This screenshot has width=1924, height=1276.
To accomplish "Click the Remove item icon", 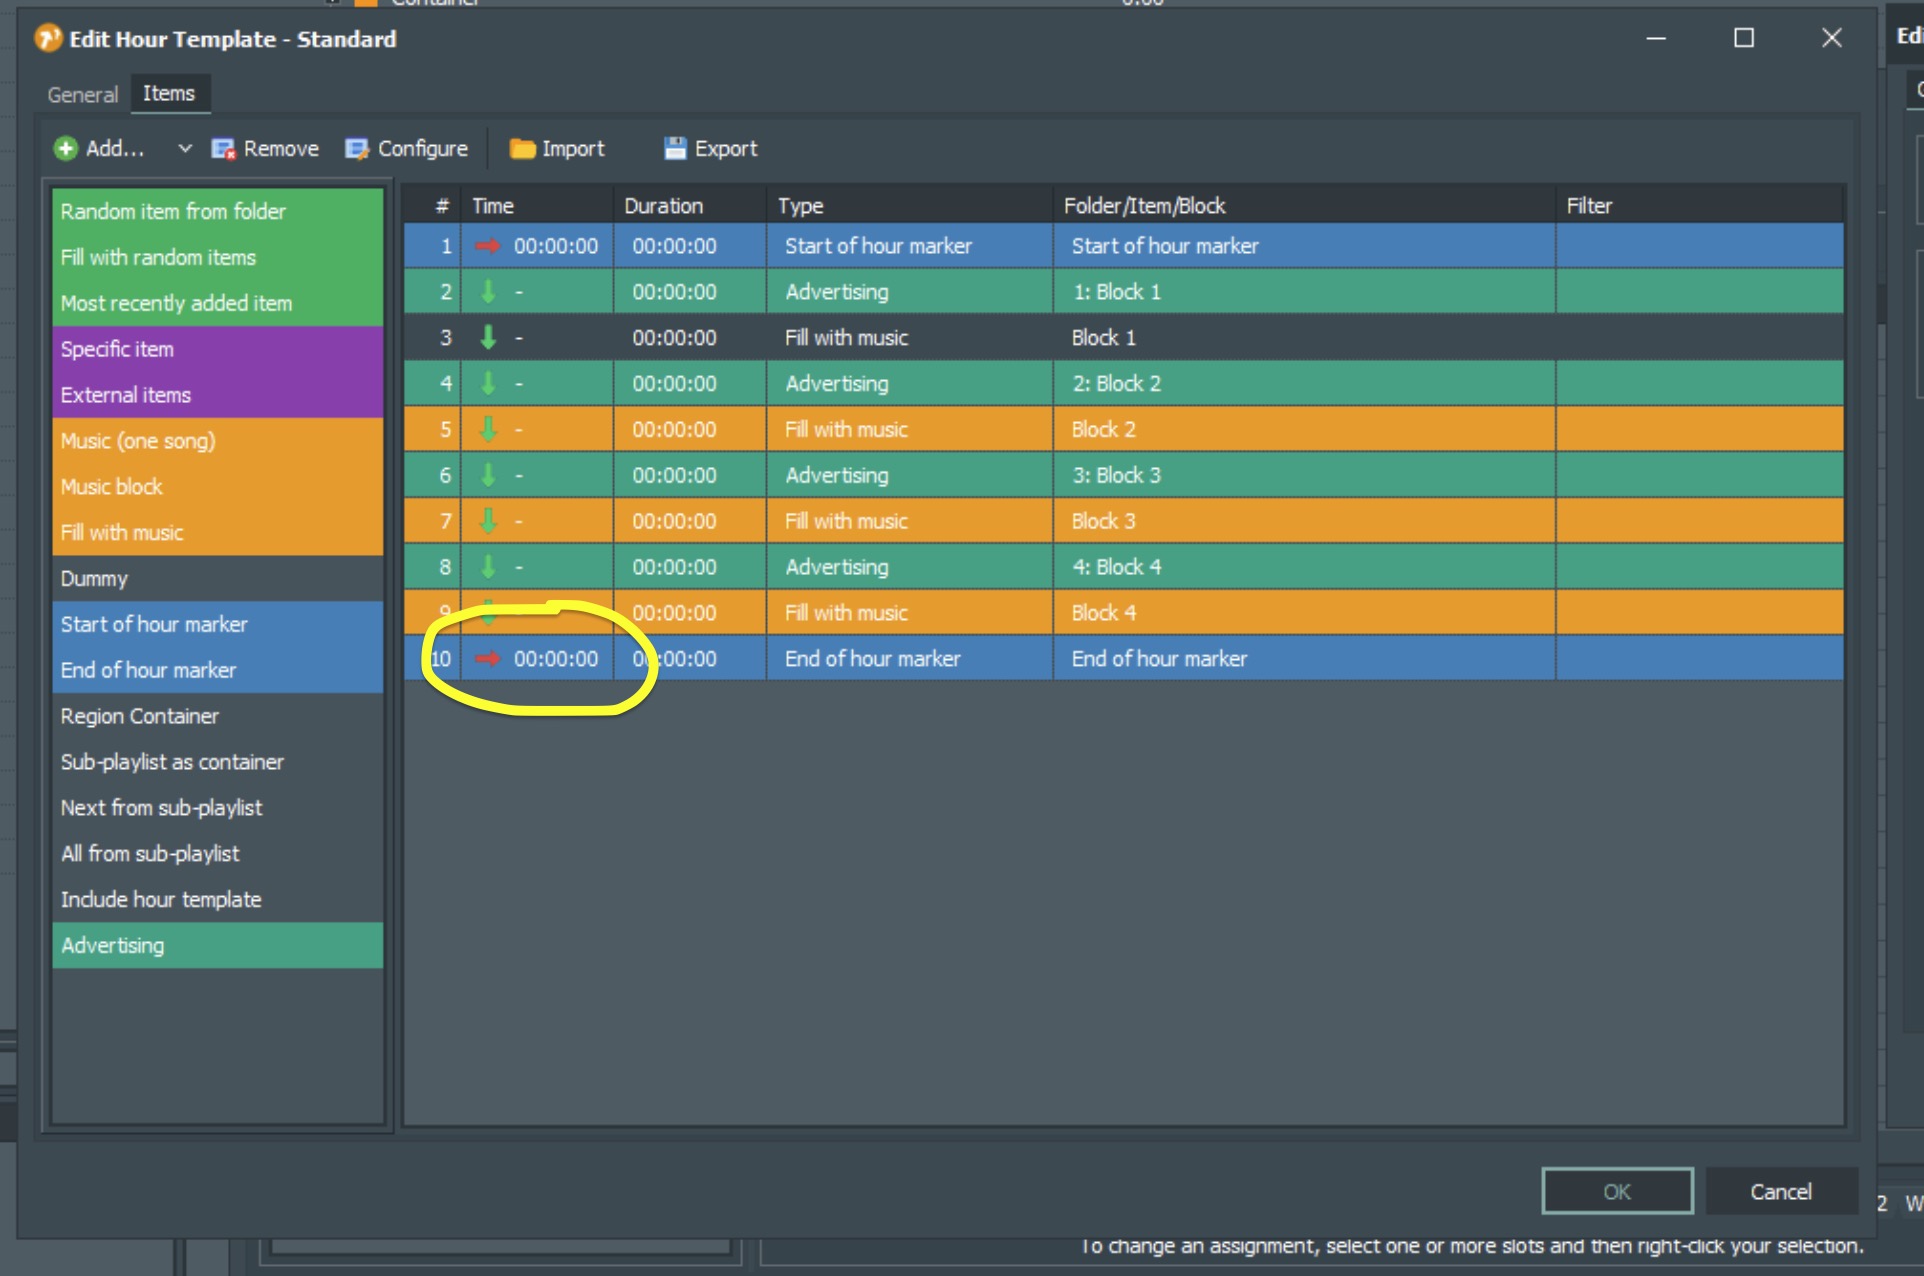I will click(222, 149).
